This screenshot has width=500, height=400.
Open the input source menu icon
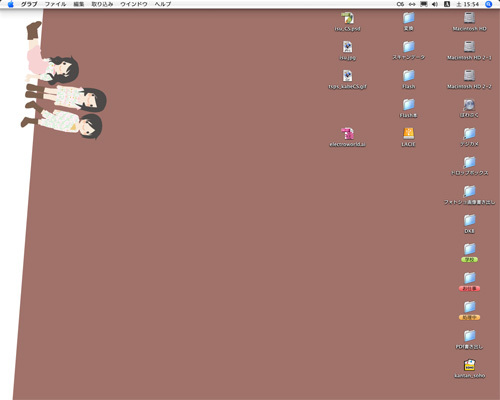(447, 4)
